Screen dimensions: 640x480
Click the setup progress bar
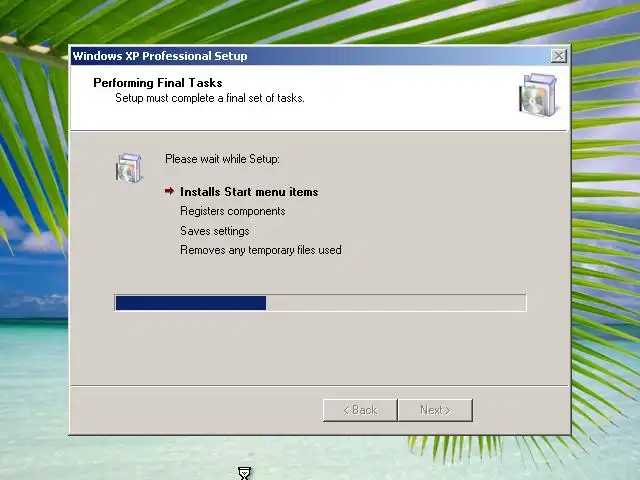(x=320, y=303)
